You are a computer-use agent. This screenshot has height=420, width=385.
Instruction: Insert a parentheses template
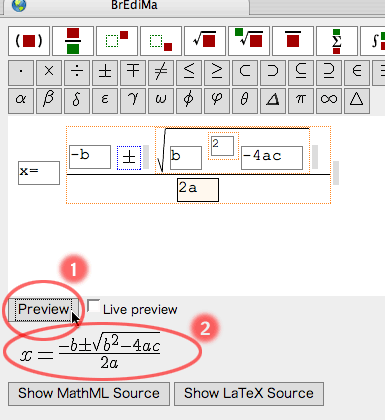(29, 41)
